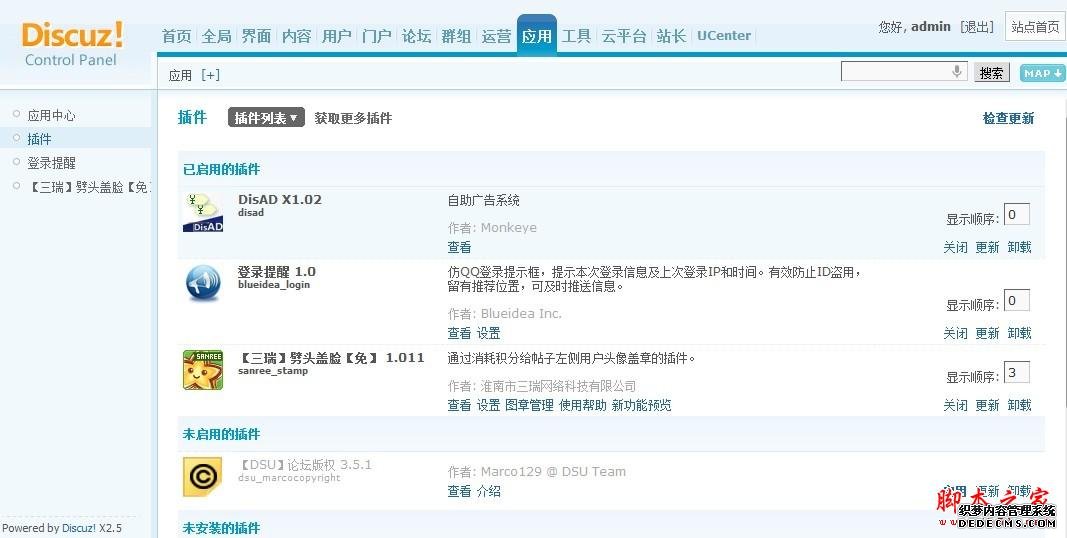Viewport: 1067px width, 538px height.
Task: Open the 运营 top menu
Action: (x=496, y=36)
